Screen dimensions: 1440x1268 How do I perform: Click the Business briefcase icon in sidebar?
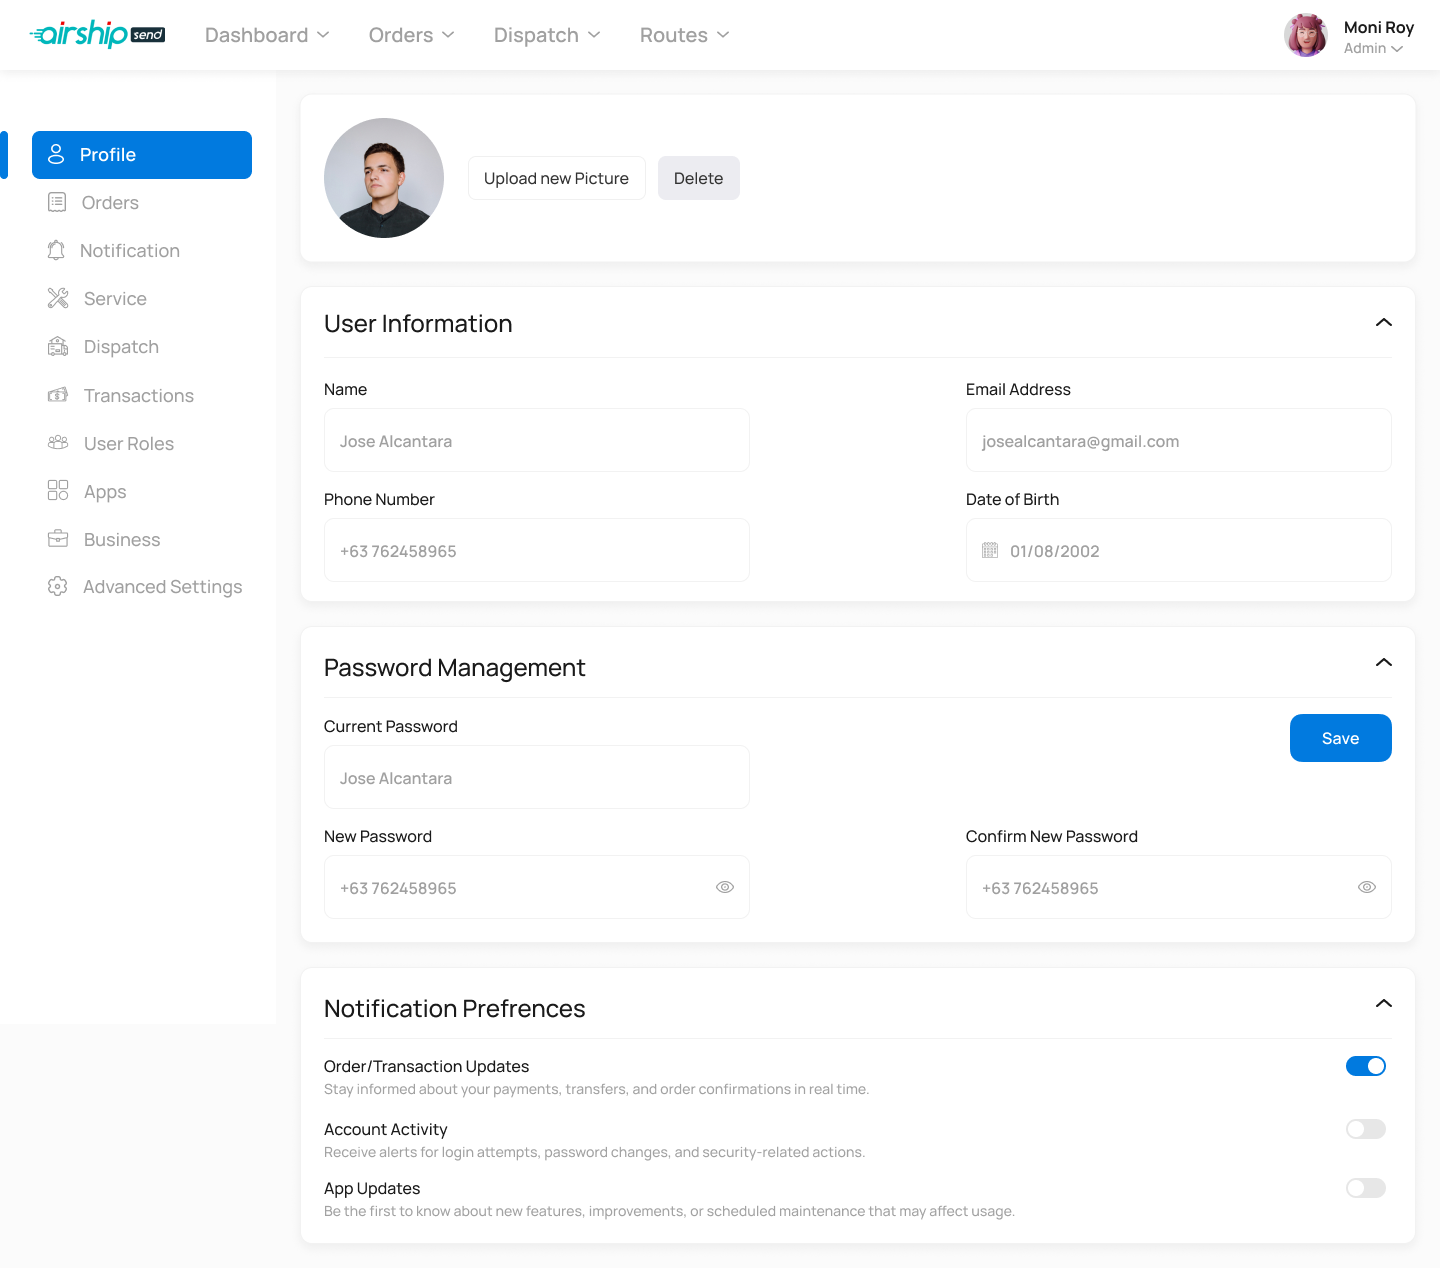[x=58, y=539]
